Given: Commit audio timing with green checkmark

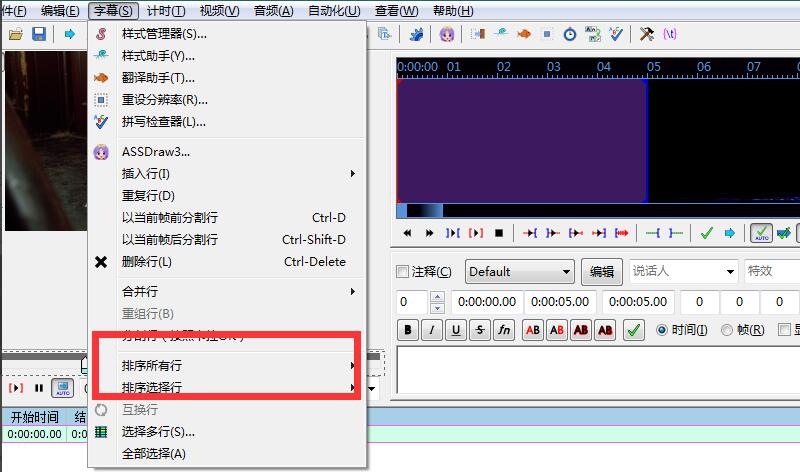Looking at the screenshot, I should click(x=707, y=233).
